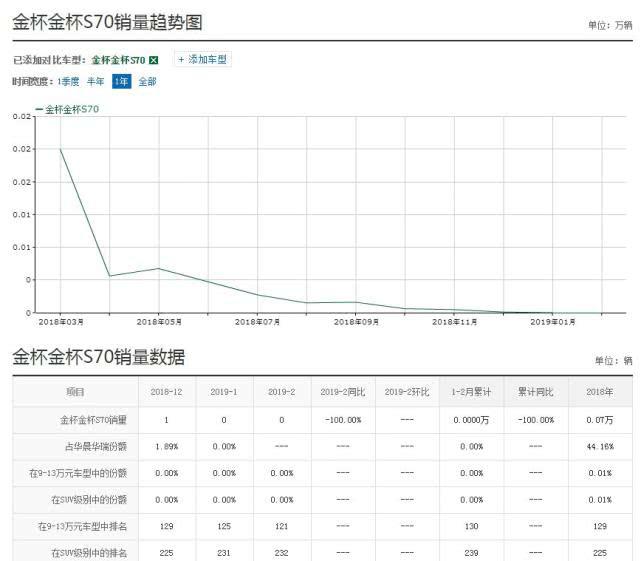Click the 44.16% share cell
The width and height of the screenshot is (641, 561).
click(x=600, y=447)
